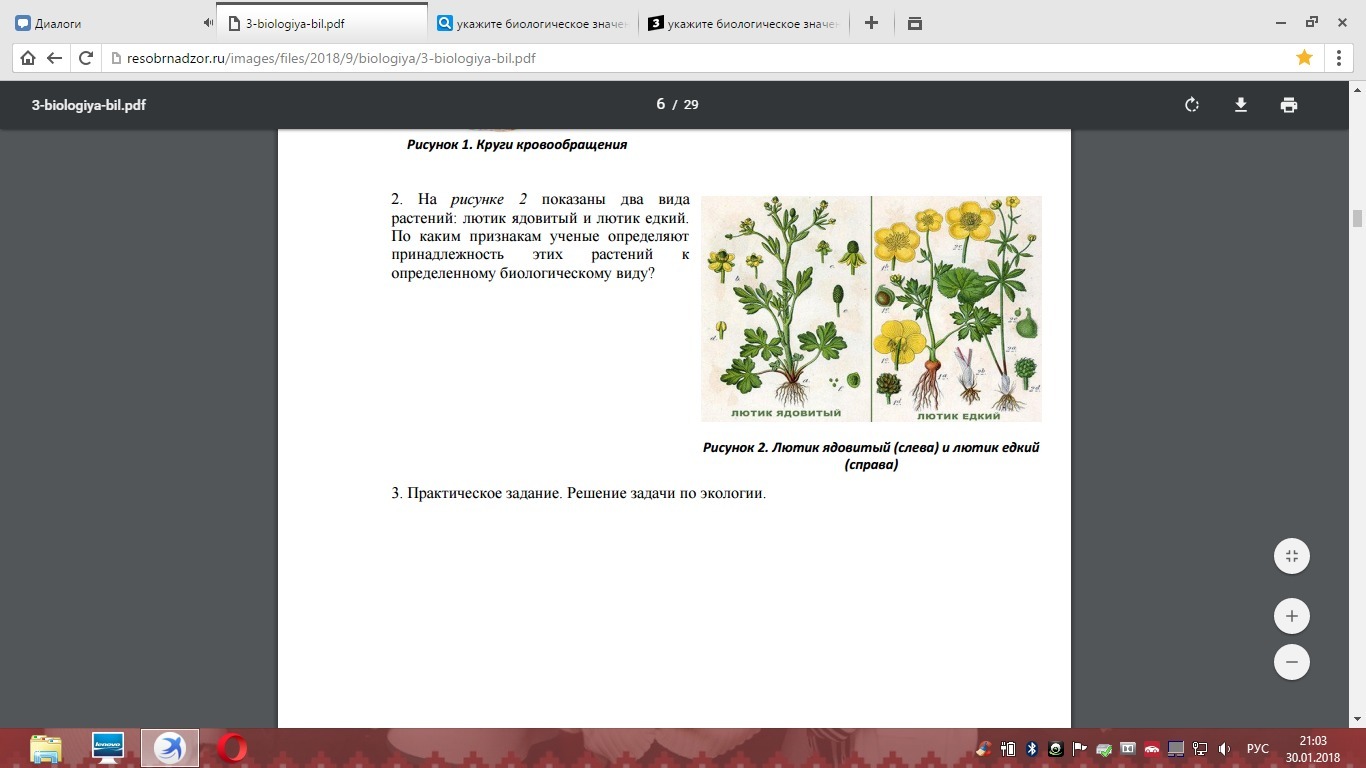Image resolution: width=1366 pixels, height=768 pixels.
Task: Open the tab with the black '3' favicon
Action: [x=742, y=23]
